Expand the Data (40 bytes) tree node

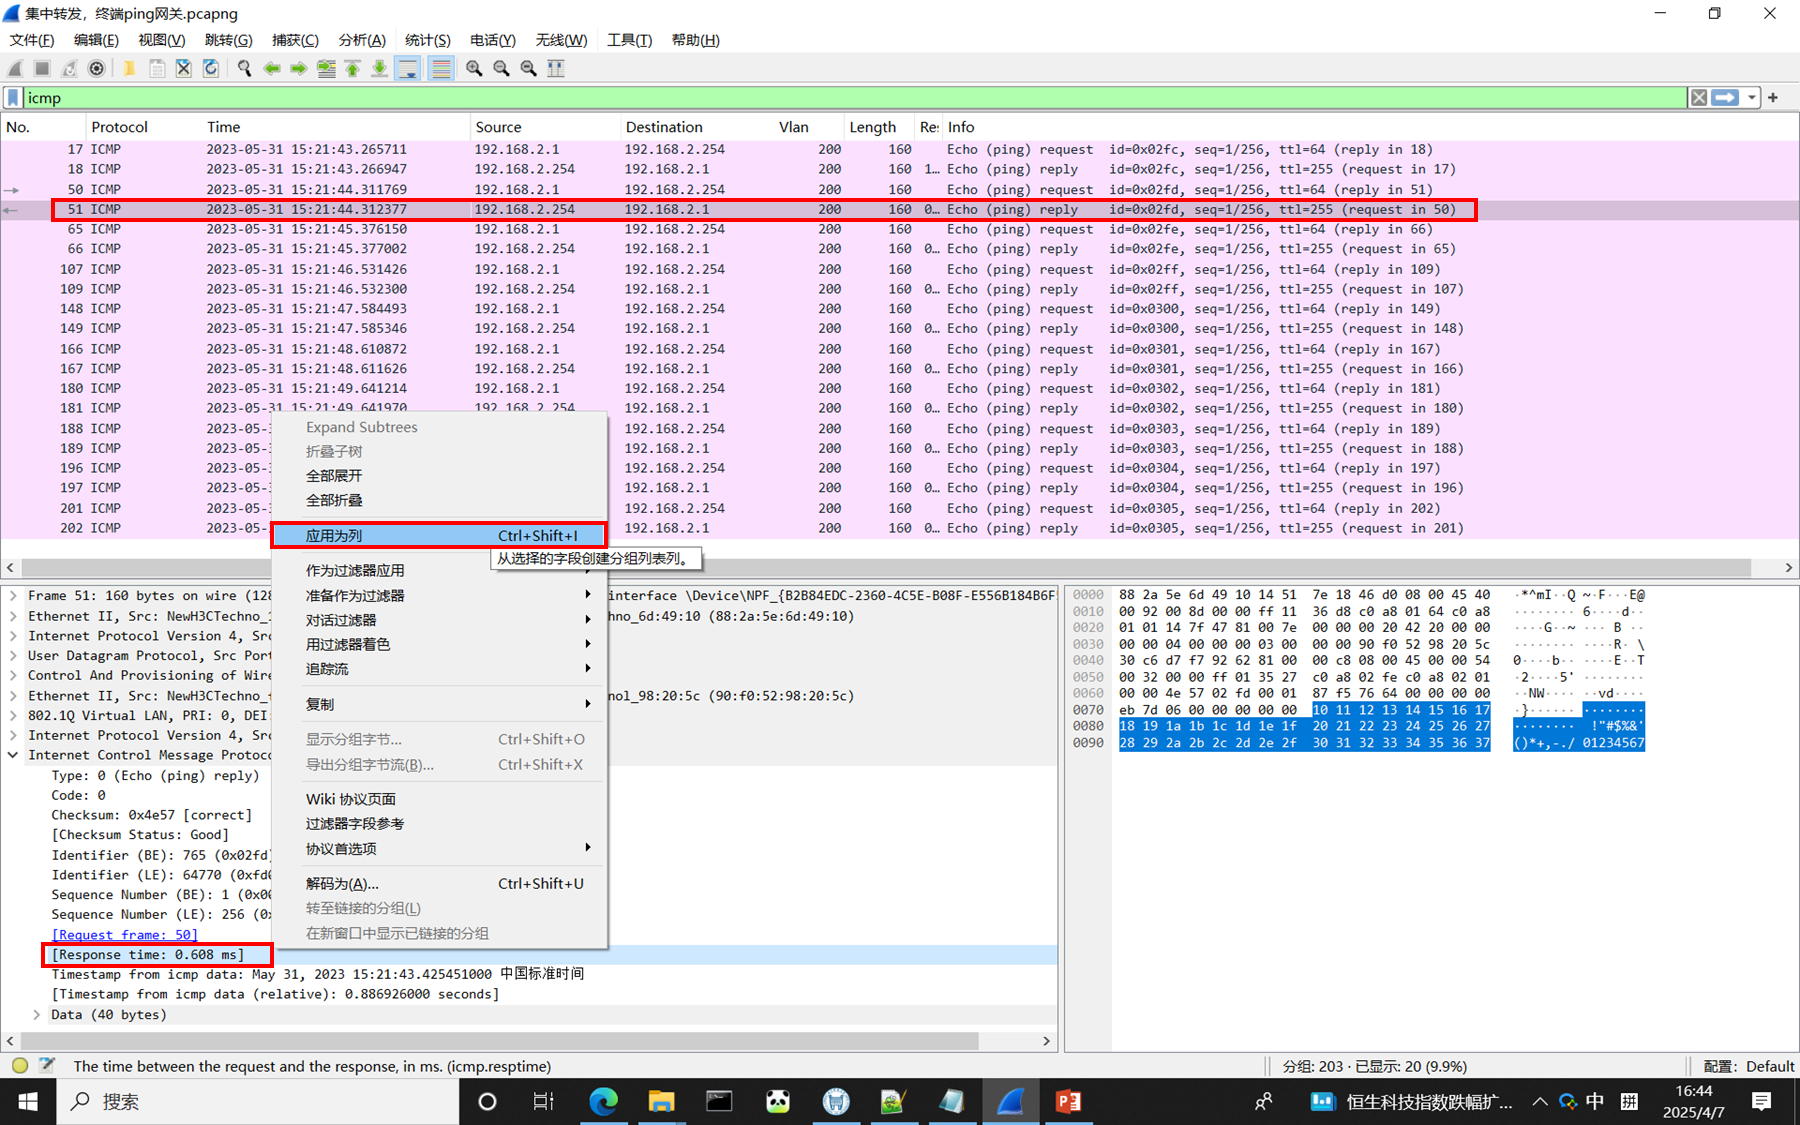pos(37,1014)
